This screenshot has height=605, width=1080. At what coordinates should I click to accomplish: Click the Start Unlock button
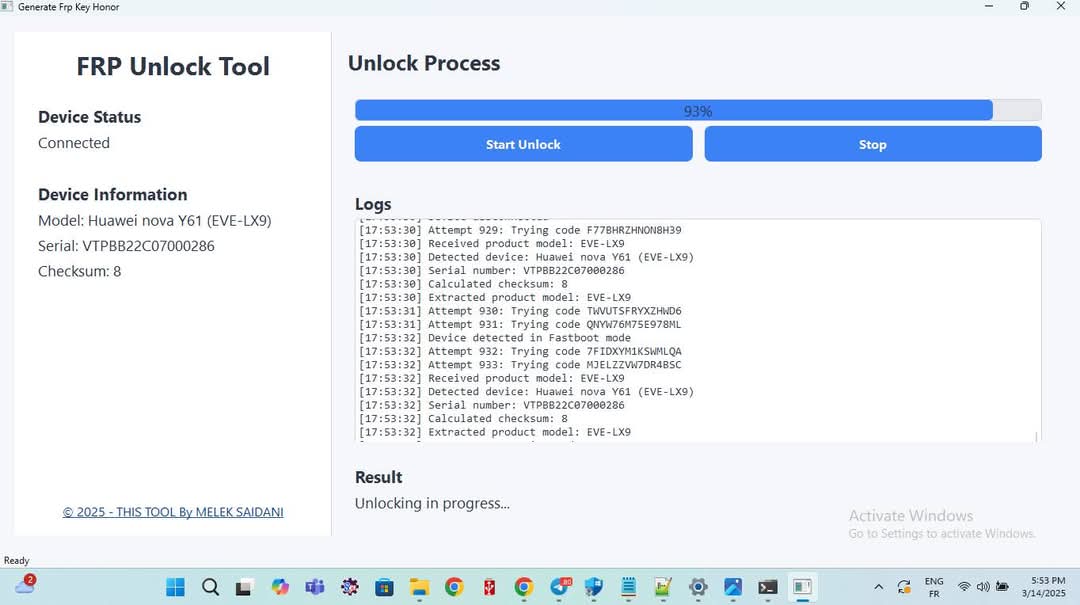(x=523, y=144)
